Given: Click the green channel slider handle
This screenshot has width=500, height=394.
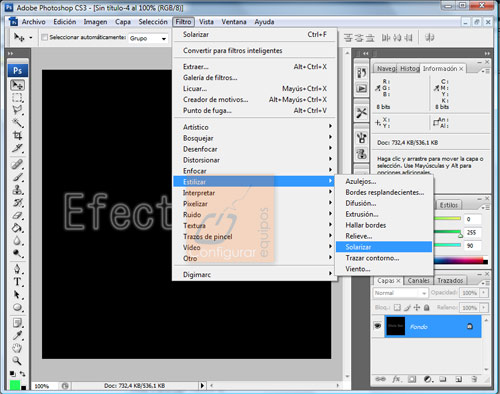Looking at the screenshot, I should (x=460, y=235).
